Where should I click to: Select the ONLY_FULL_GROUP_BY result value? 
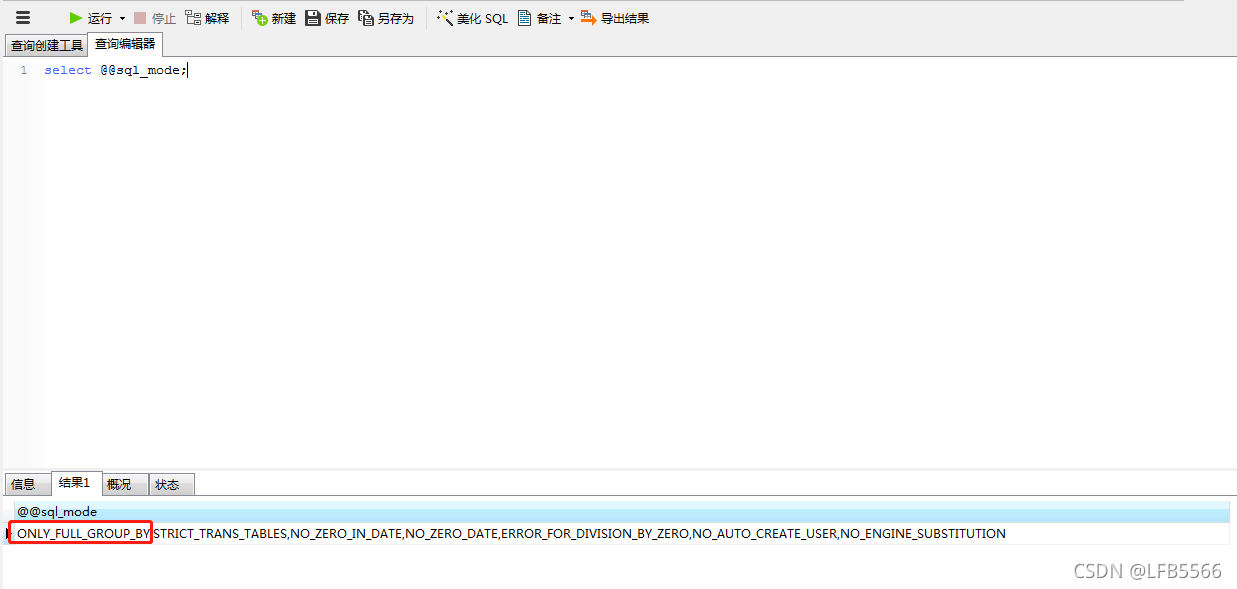[x=79, y=533]
